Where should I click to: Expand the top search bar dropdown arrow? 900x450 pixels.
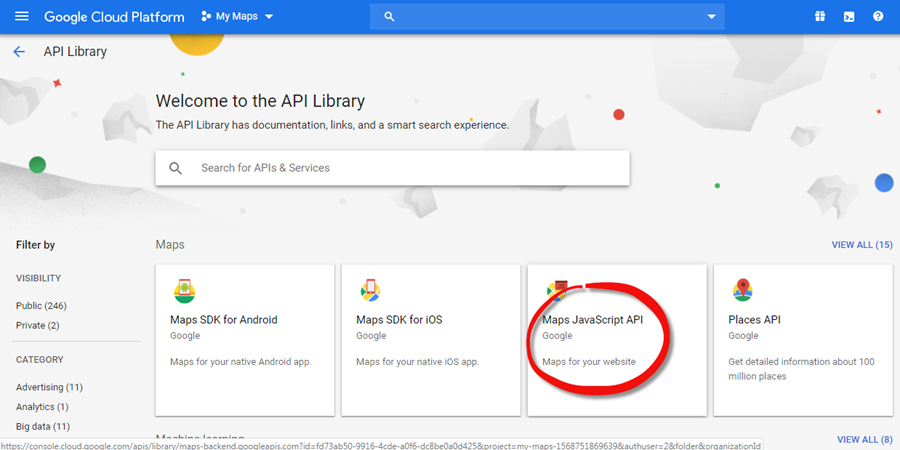click(712, 17)
